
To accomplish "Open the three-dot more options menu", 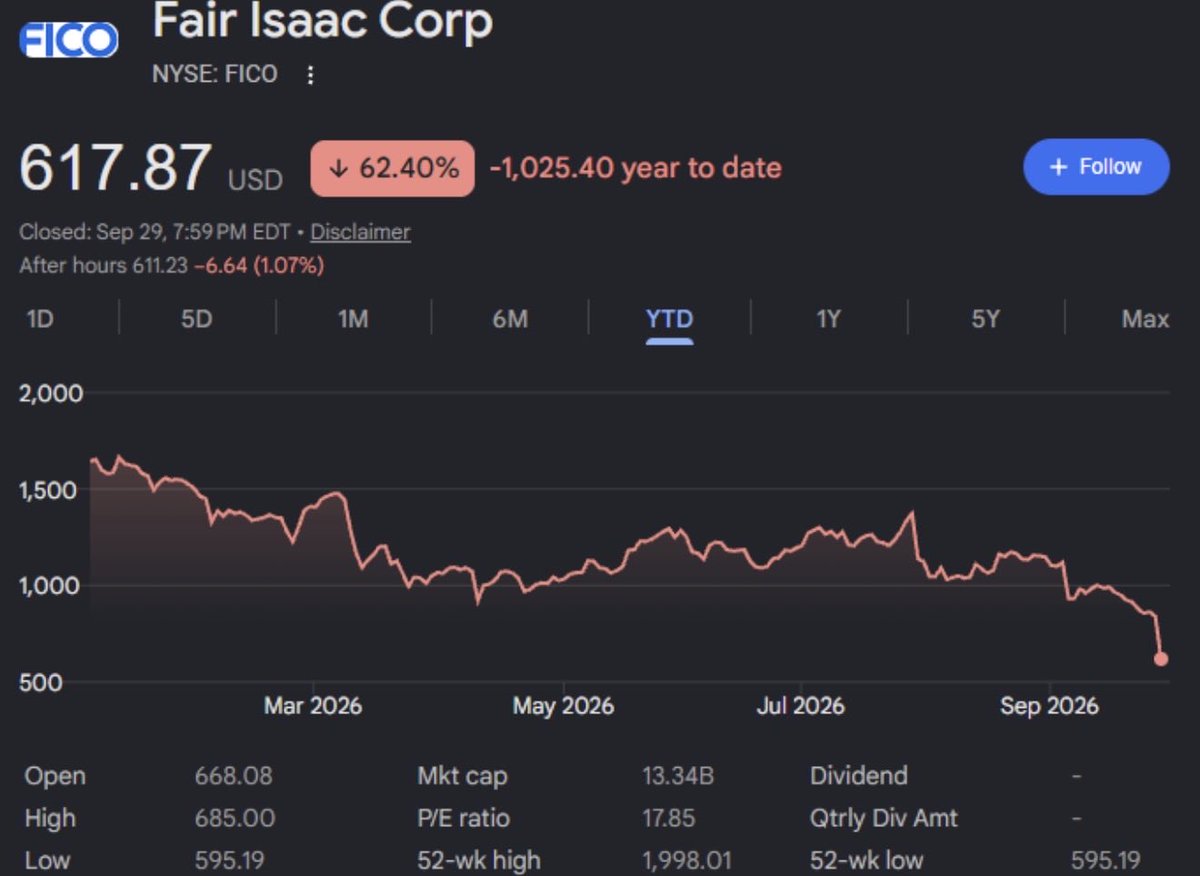I will click(310, 75).
